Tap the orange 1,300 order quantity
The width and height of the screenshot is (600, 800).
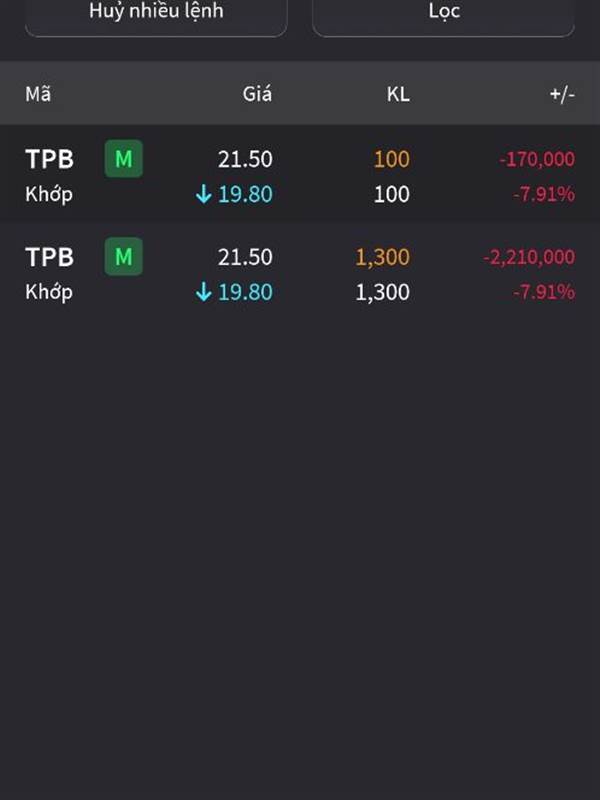(383, 257)
